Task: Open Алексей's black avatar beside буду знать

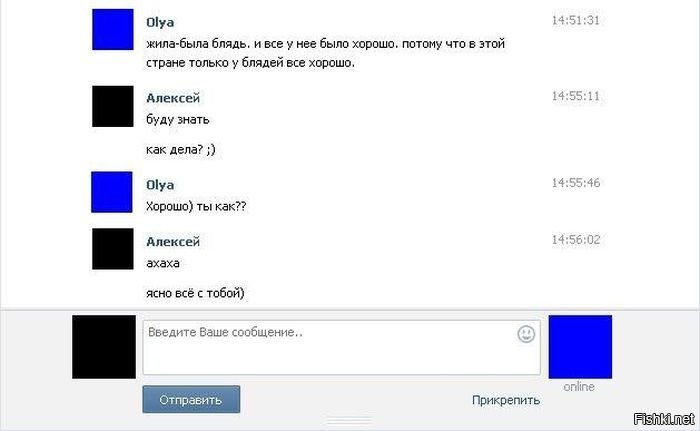Action: pos(113,106)
